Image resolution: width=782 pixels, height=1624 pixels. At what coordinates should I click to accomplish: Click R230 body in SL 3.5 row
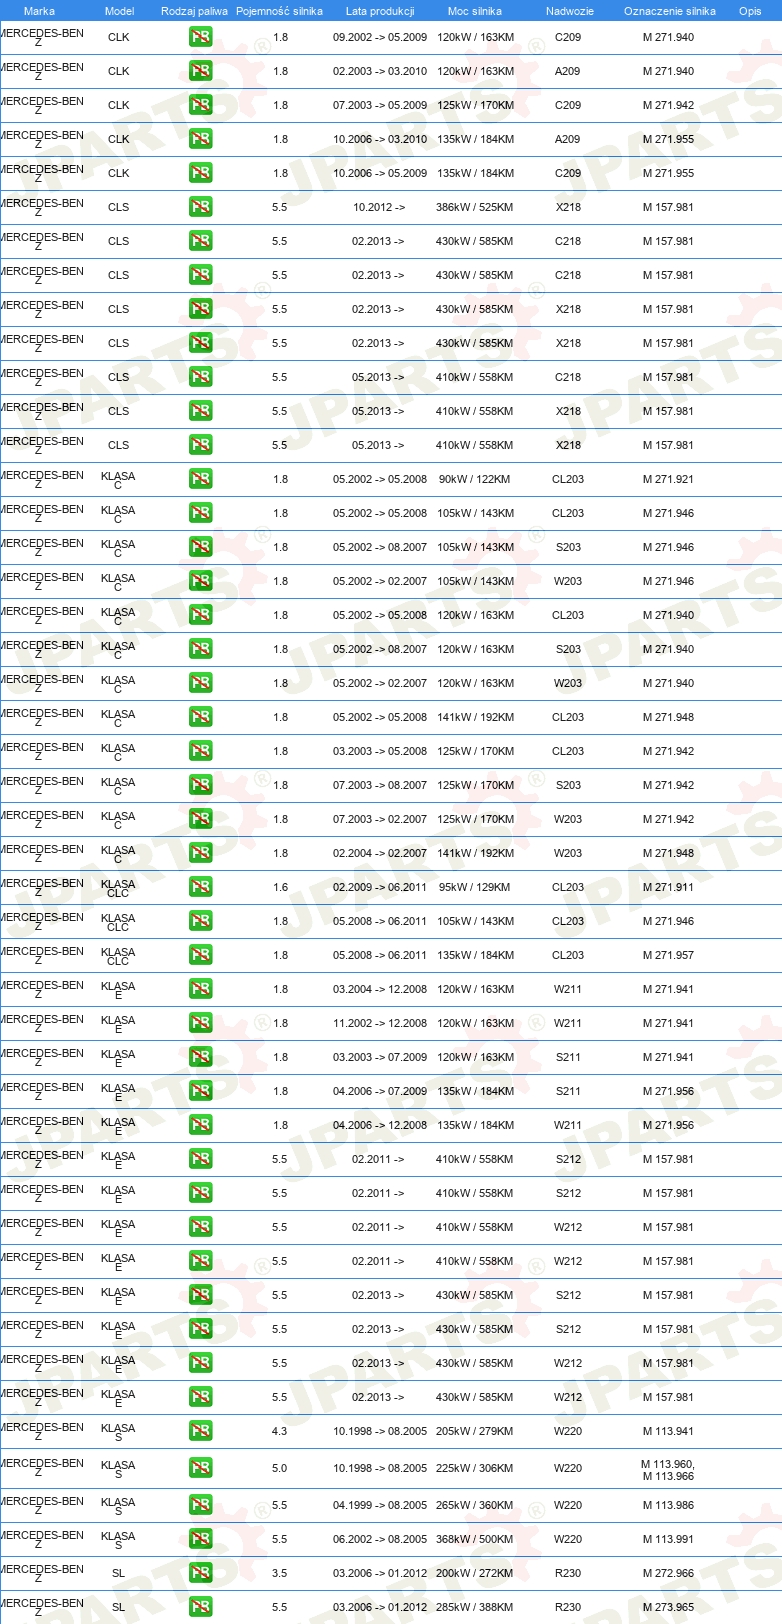pos(568,1574)
